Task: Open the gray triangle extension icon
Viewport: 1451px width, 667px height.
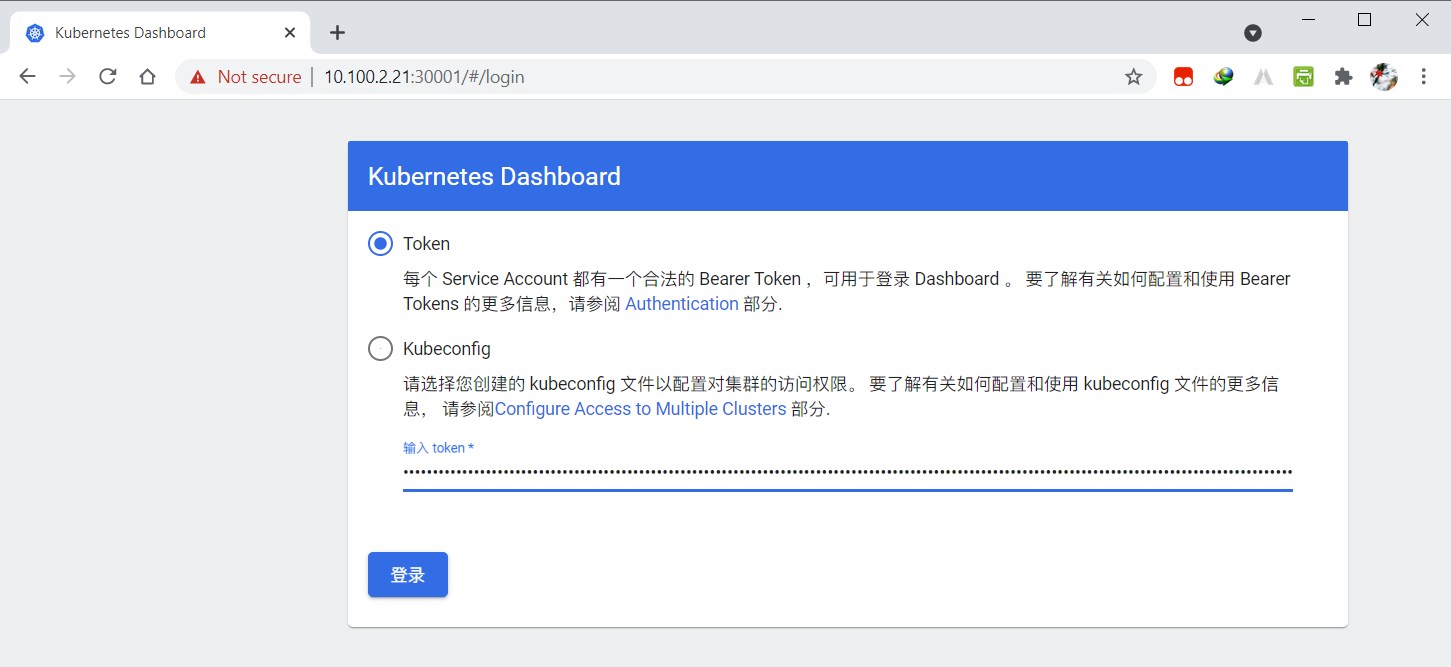Action: pos(1263,77)
